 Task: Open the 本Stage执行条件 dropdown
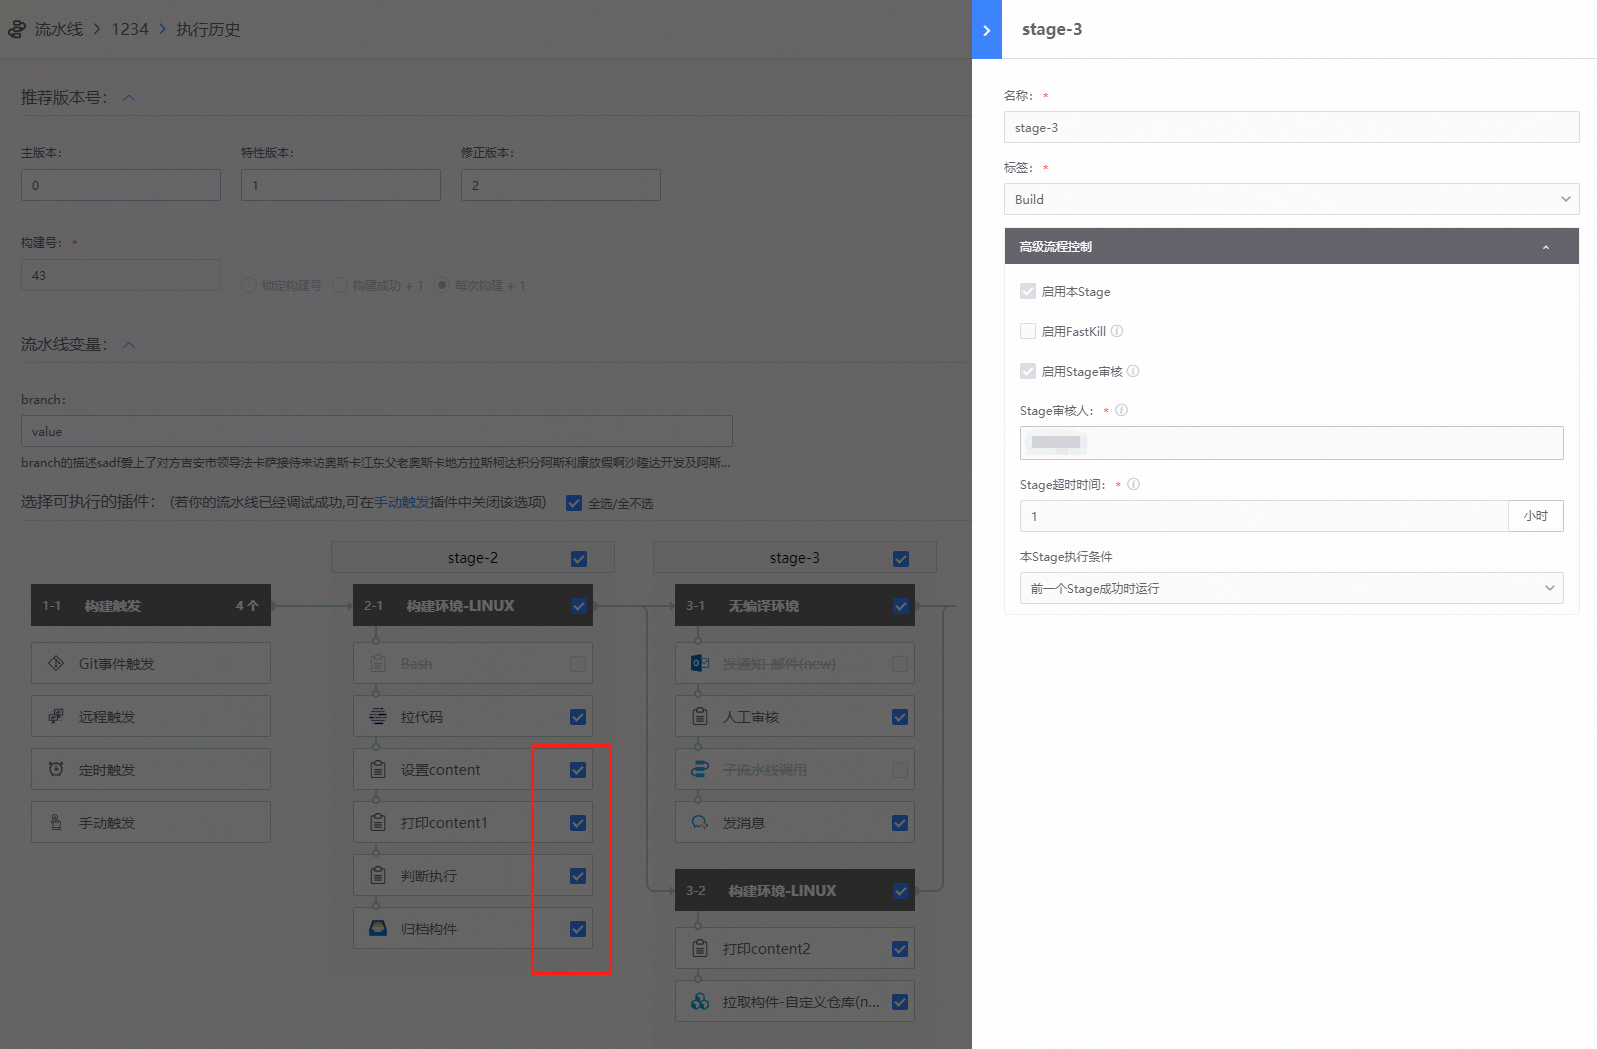(x=1291, y=588)
